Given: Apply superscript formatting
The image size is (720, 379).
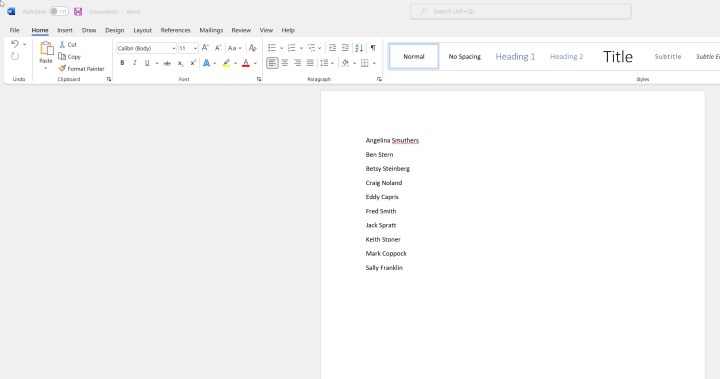Looking at the screenshot, I should coord(193,63).
